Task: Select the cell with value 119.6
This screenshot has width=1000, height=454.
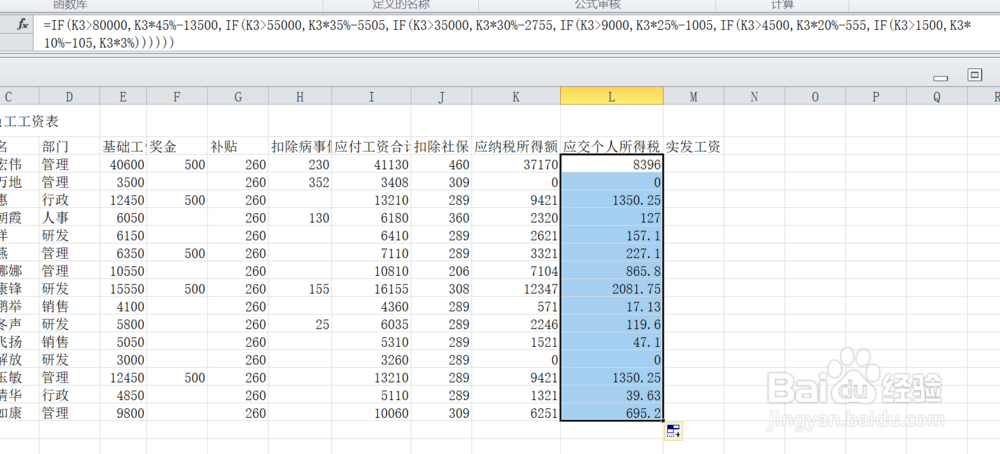Action: [612, 325]
